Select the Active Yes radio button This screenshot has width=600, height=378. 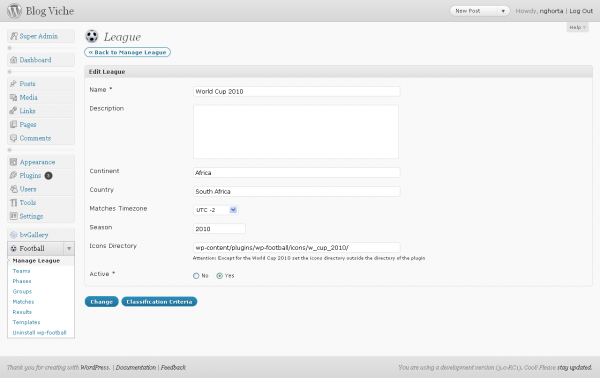click(x=219, y=275)
